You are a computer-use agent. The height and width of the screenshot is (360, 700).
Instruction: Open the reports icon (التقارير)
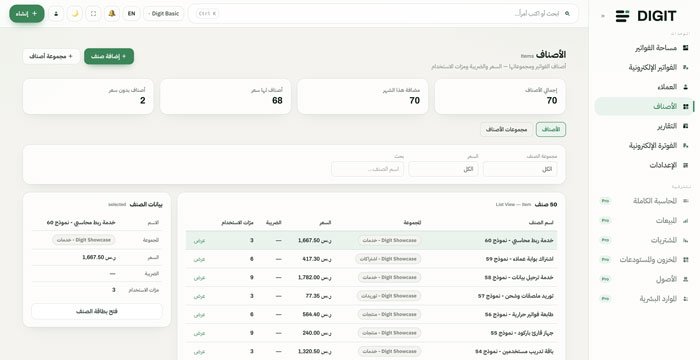tap(686, 126)
